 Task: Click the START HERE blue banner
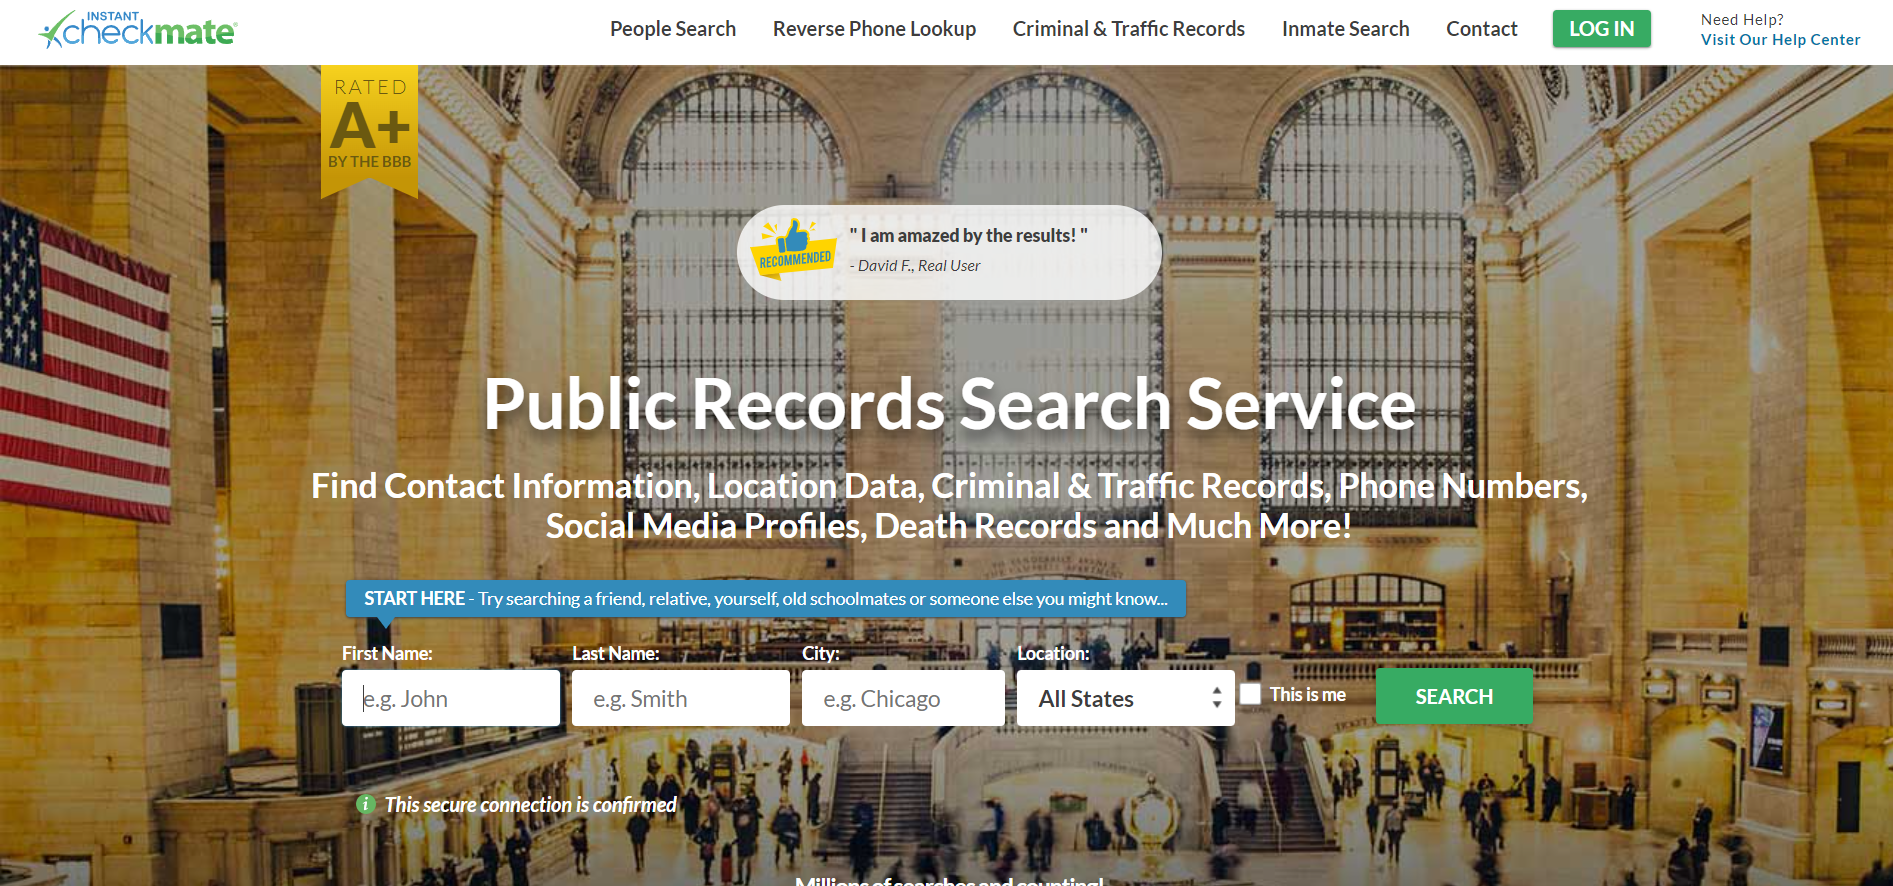click(x=765, y=598)
